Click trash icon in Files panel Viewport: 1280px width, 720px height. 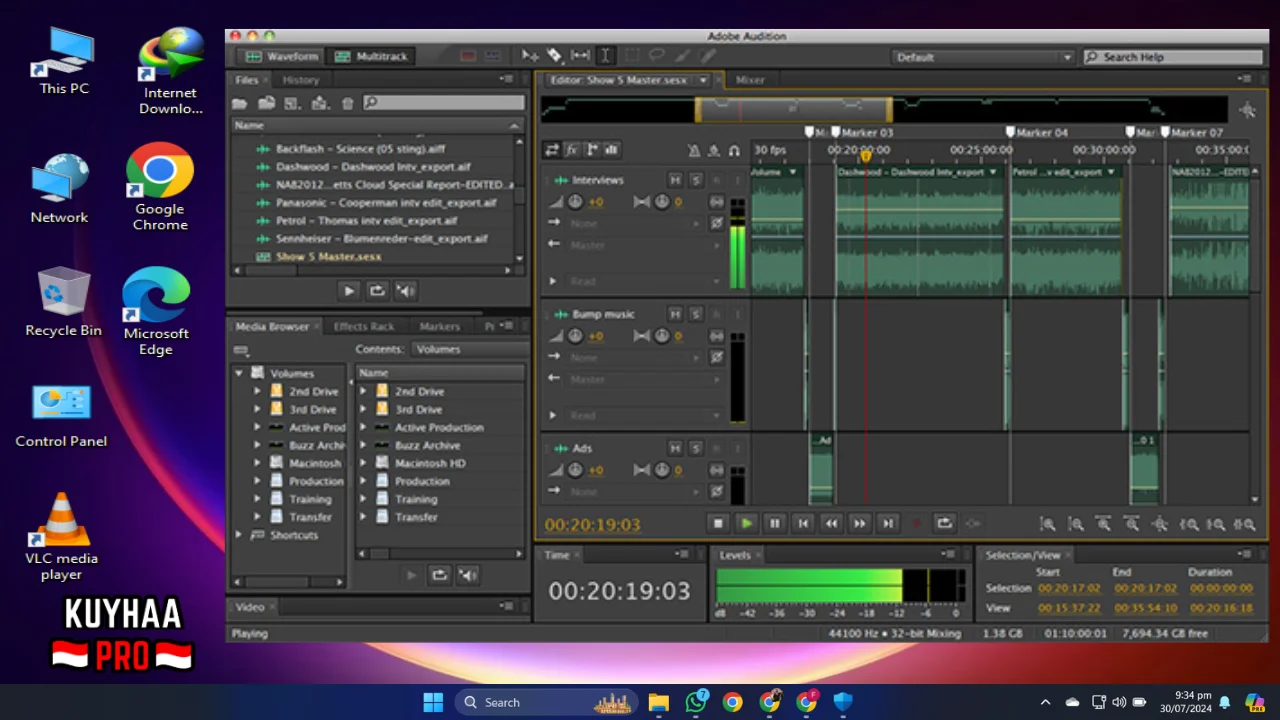(x=347, y=103)
